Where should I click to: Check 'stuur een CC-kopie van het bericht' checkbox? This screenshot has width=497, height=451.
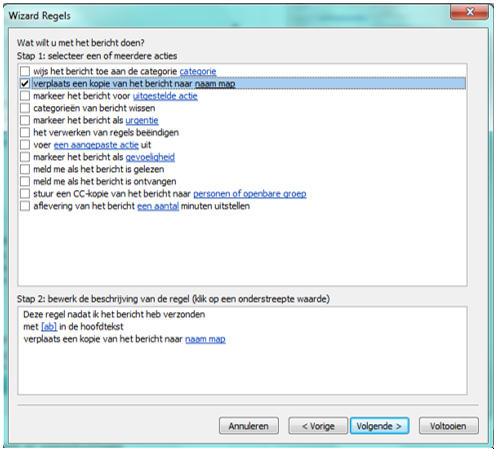(x=25, y=194)
